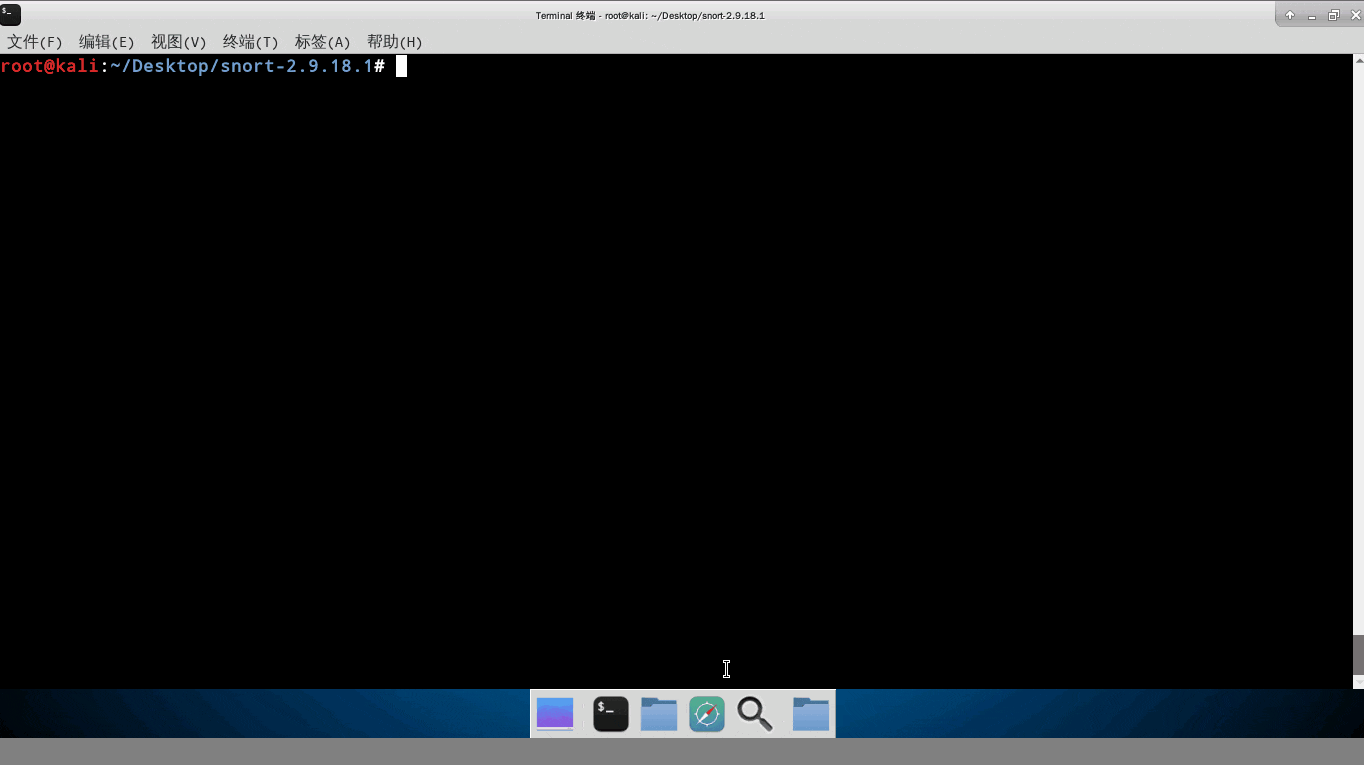Click the scrollbar down arrow
This screenshot has height=765, width=1364.
(x=1358, y=682)
